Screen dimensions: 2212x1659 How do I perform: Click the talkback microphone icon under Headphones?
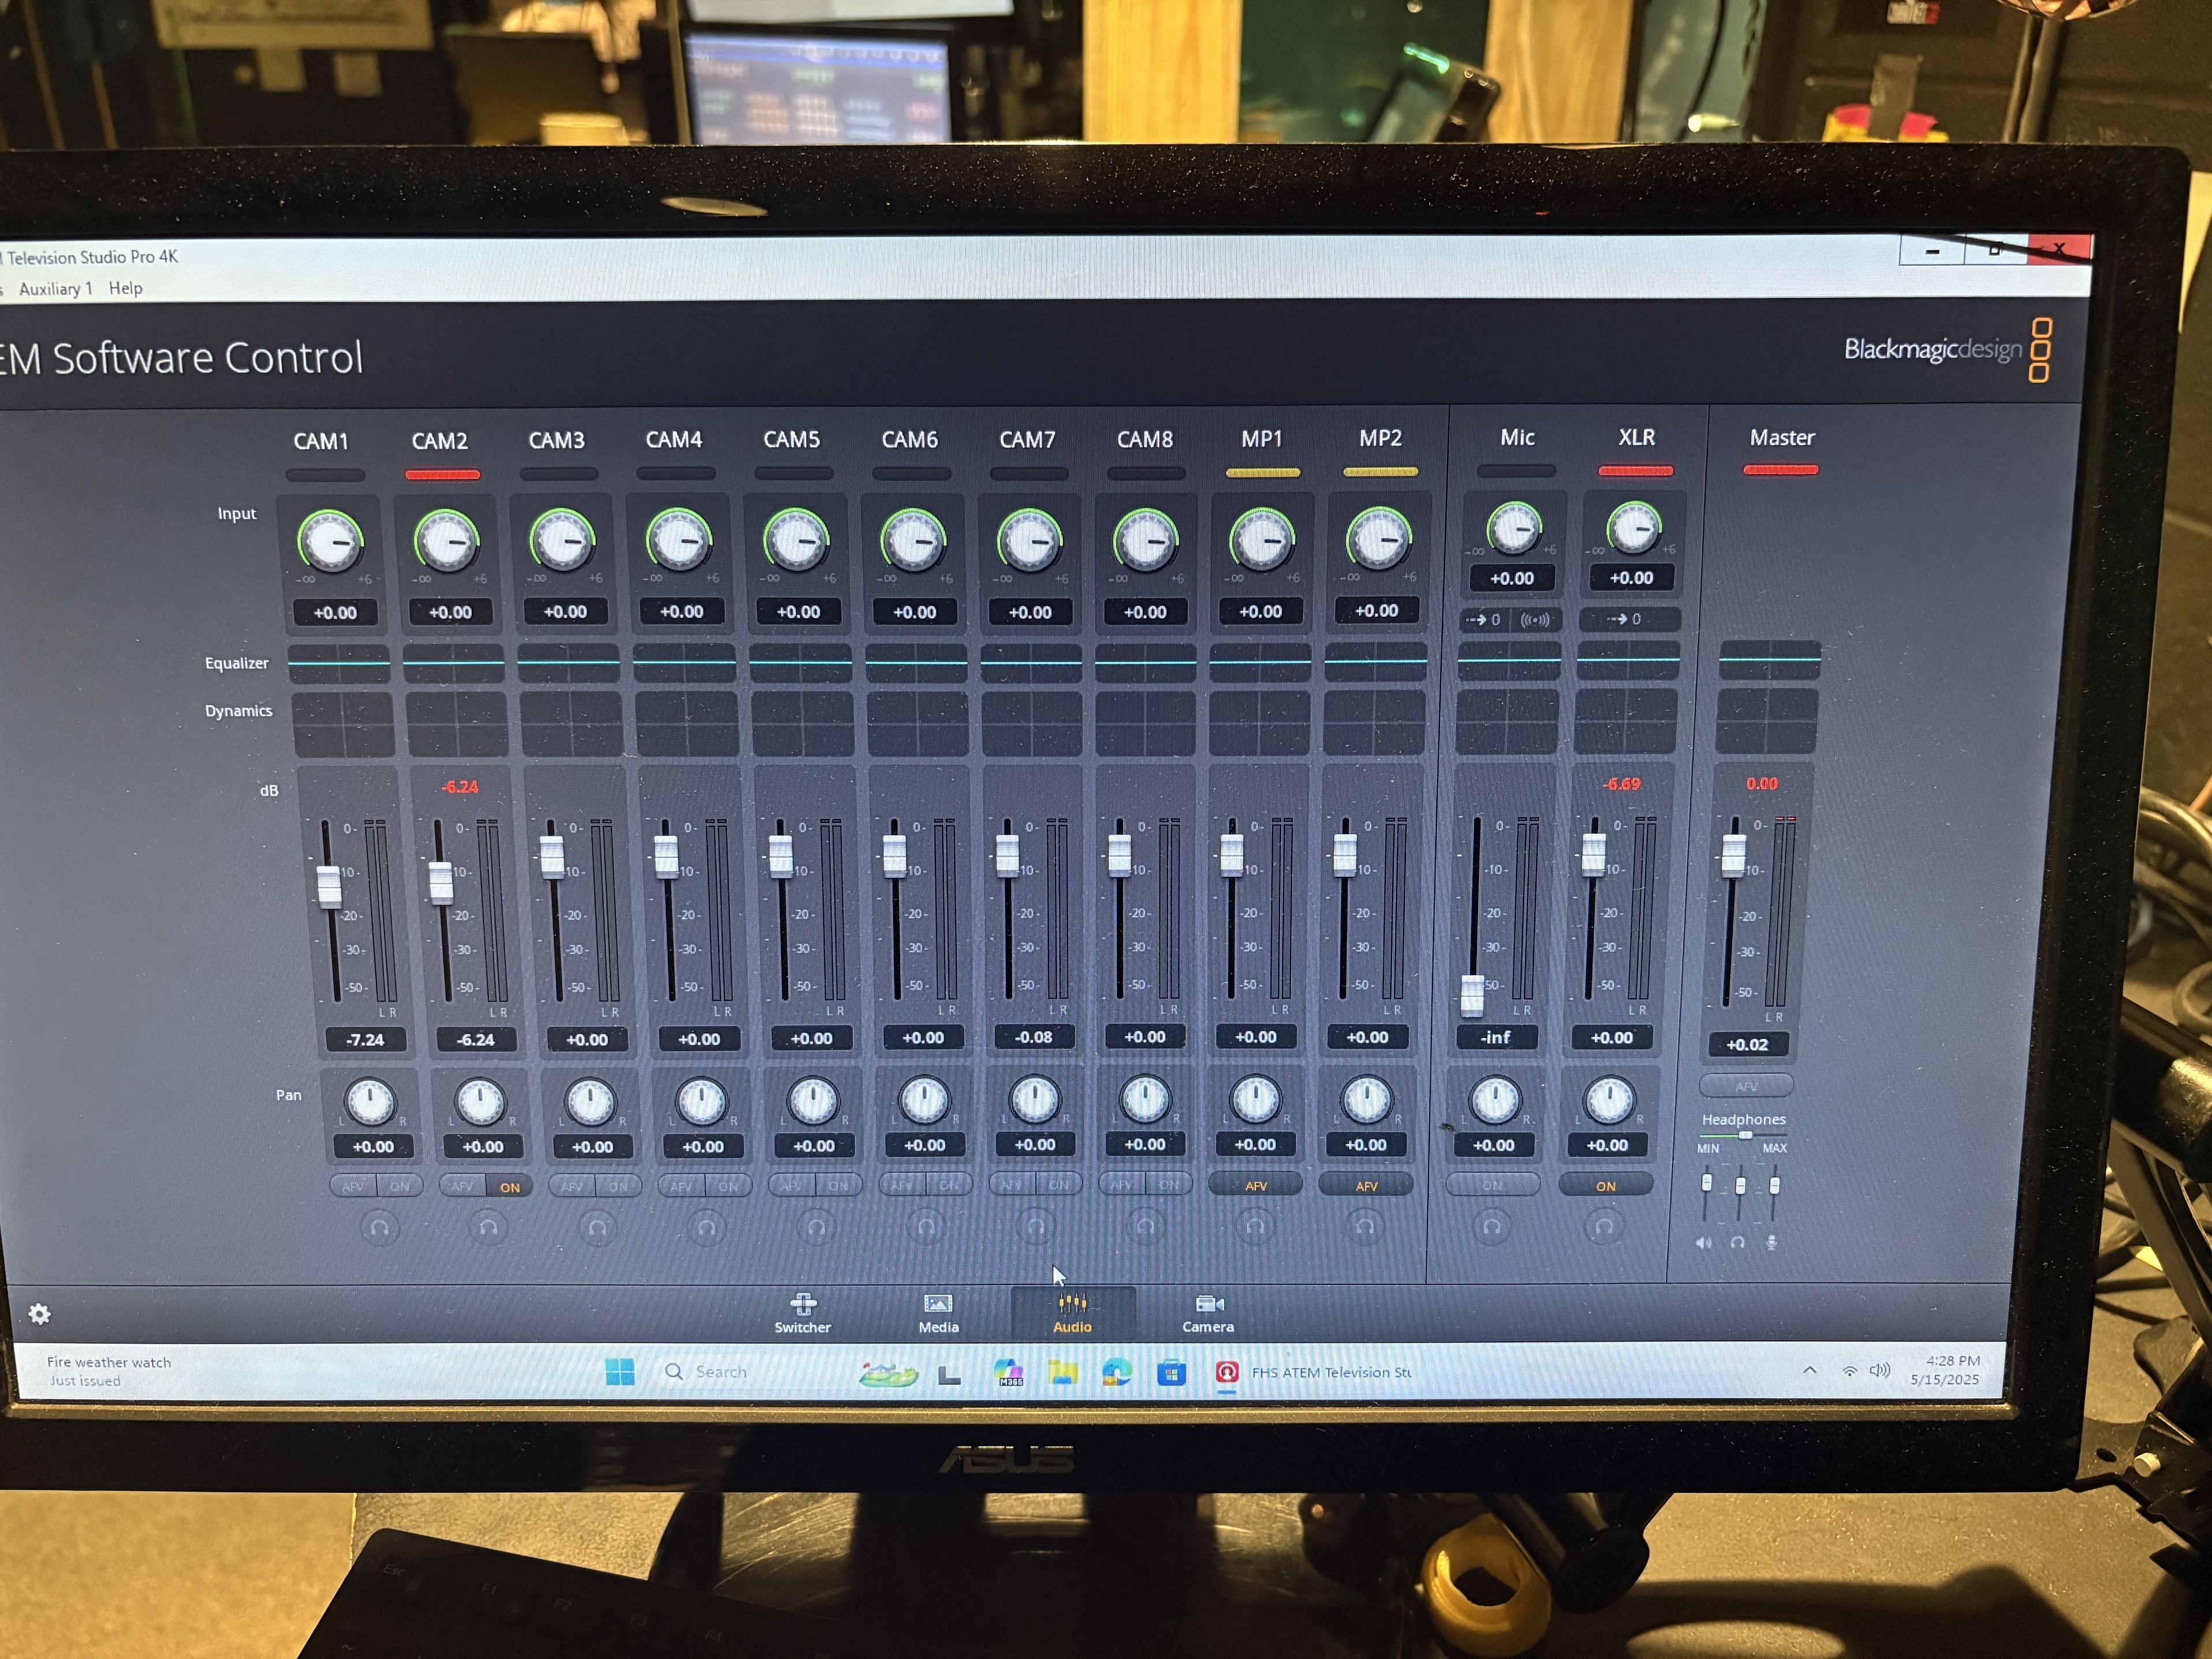click(1771, 1242)
